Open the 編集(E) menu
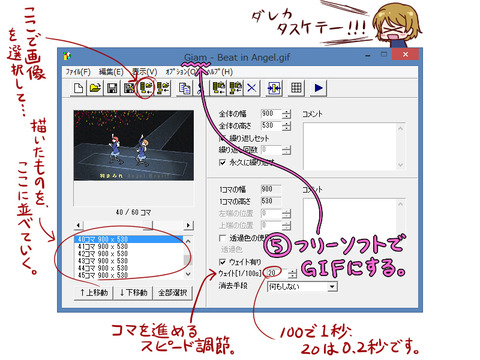The height and width of the screenshot is (360, 480). (111, 72)
